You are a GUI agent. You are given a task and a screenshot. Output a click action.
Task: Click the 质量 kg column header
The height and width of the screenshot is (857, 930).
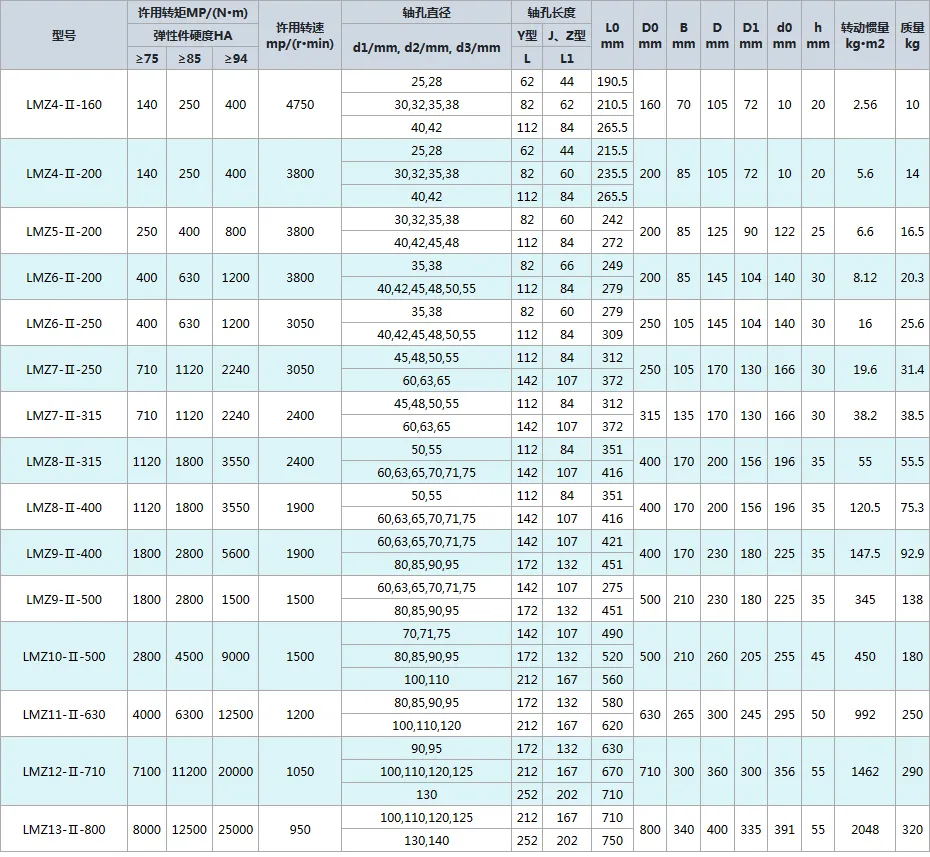click(x=911, y=35)
